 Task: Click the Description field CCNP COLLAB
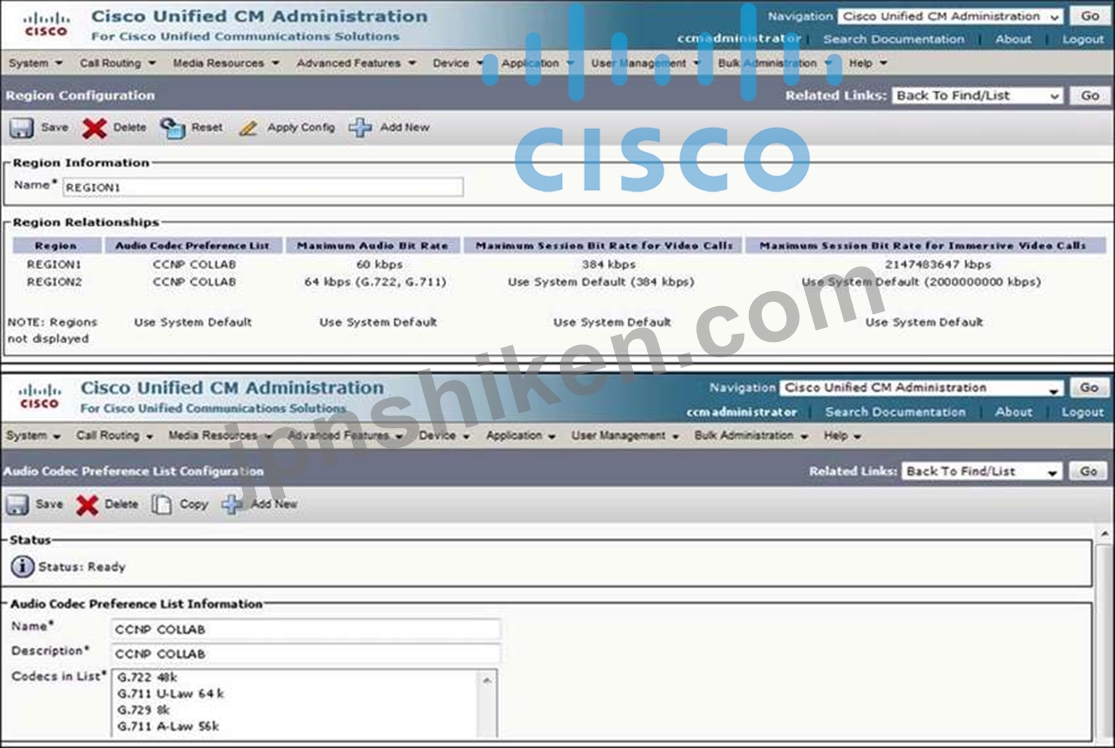[306, 653]
